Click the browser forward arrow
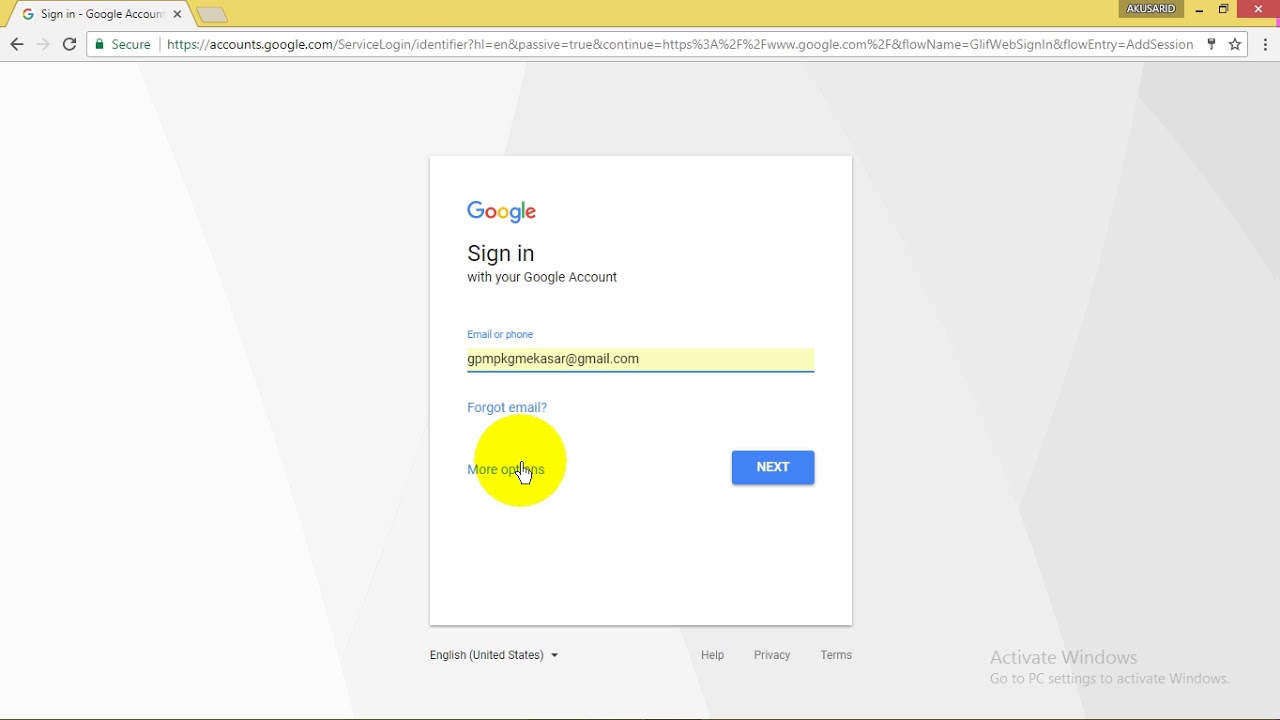The height and width of the screenshot is (720, 1280). point(43,44)
